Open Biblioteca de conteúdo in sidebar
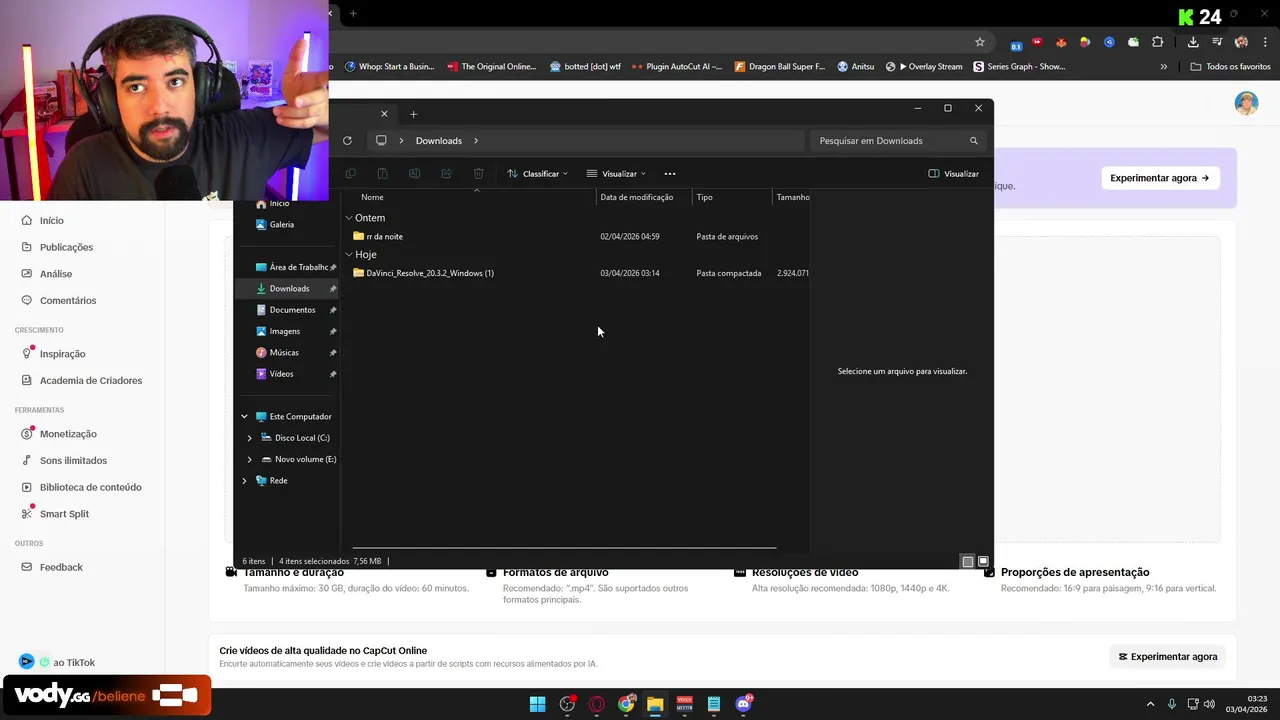Viewport: 1280px width, 720px height. (x=83, y=487)
